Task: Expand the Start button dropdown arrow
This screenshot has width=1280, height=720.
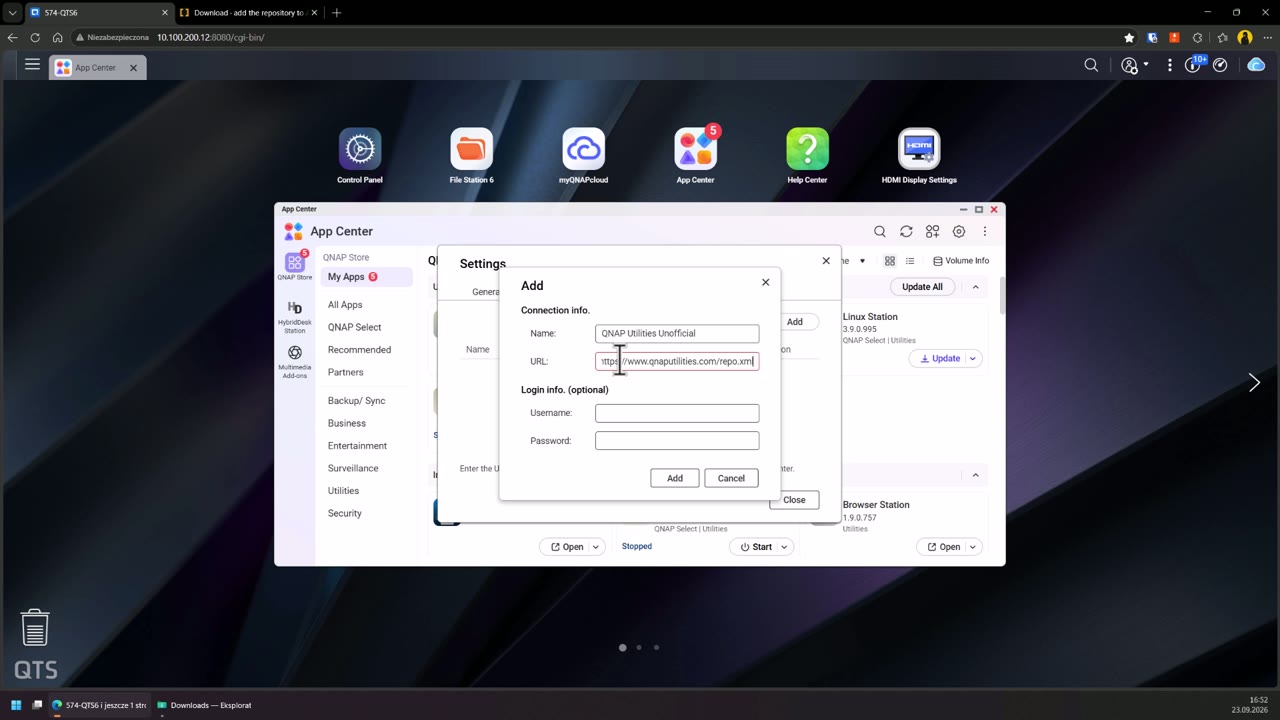Action: click(x=784, y=547)
